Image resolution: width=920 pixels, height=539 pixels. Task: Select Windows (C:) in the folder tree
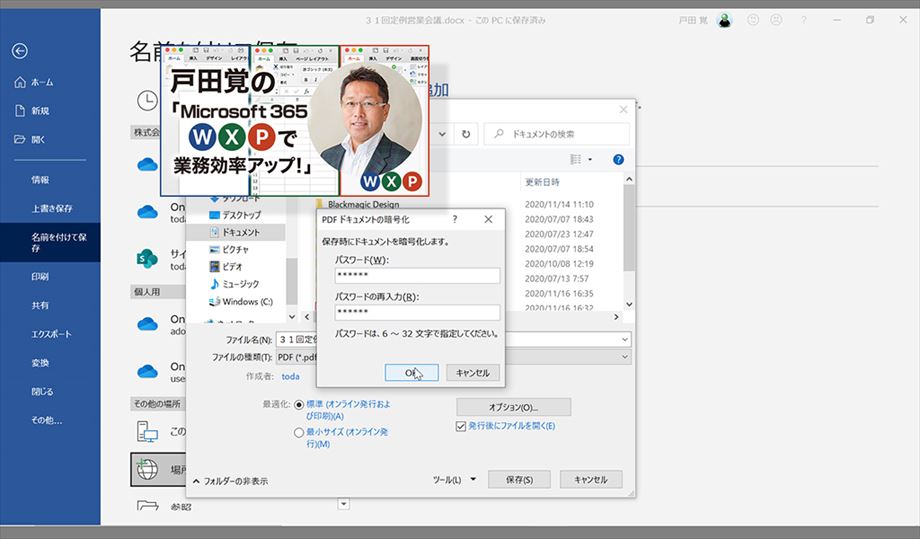point(241,301)
